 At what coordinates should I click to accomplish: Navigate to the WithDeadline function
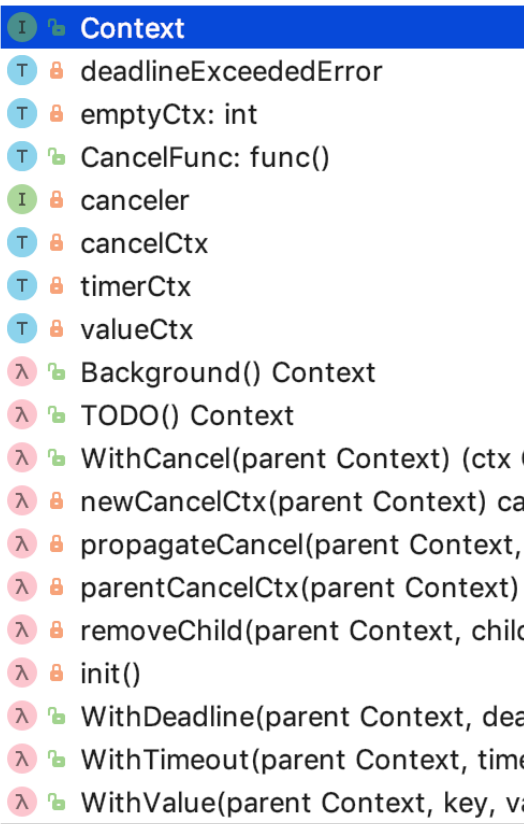pos(262,716)
